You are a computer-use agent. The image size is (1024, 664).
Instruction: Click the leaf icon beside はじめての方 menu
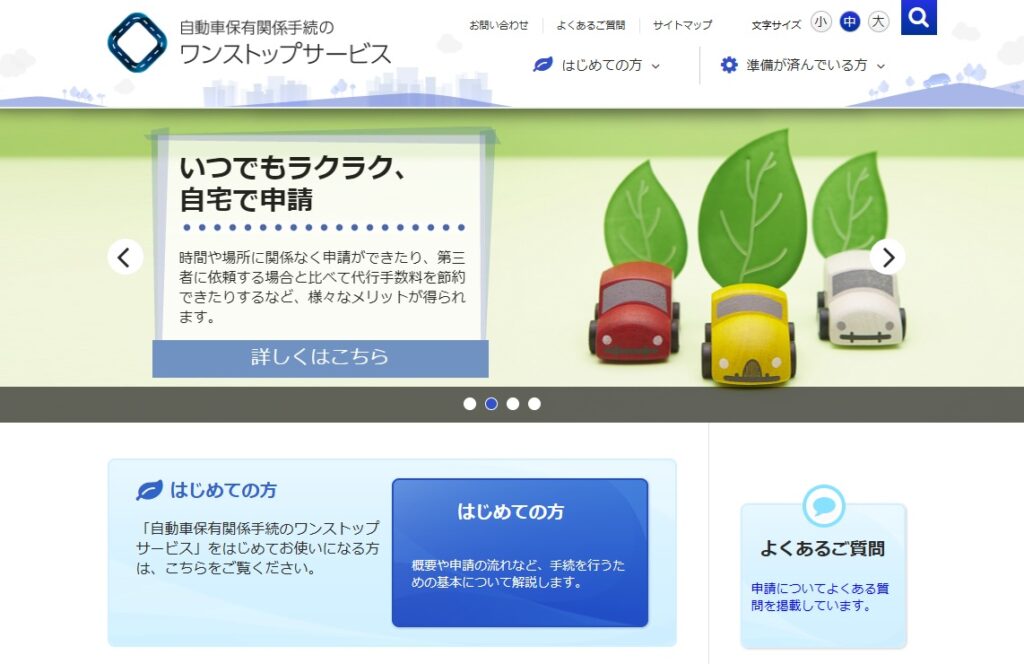tap(543, 65)
